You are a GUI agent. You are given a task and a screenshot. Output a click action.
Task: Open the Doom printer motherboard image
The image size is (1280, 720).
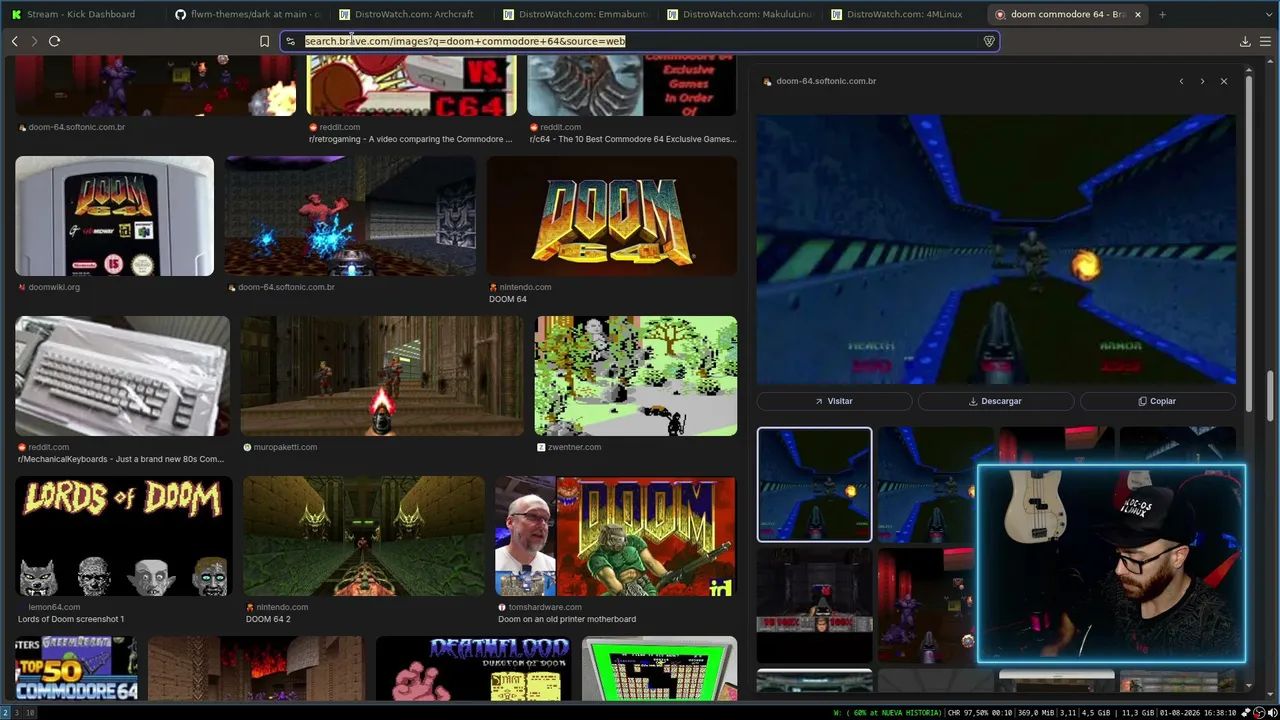[x=616, y=536]
